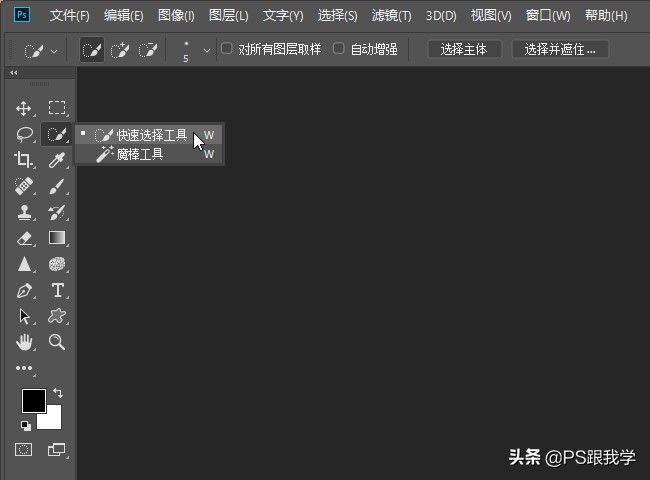
Task: Click the Photoshop Ps logo icon
Action: click(x=22, y=15)
